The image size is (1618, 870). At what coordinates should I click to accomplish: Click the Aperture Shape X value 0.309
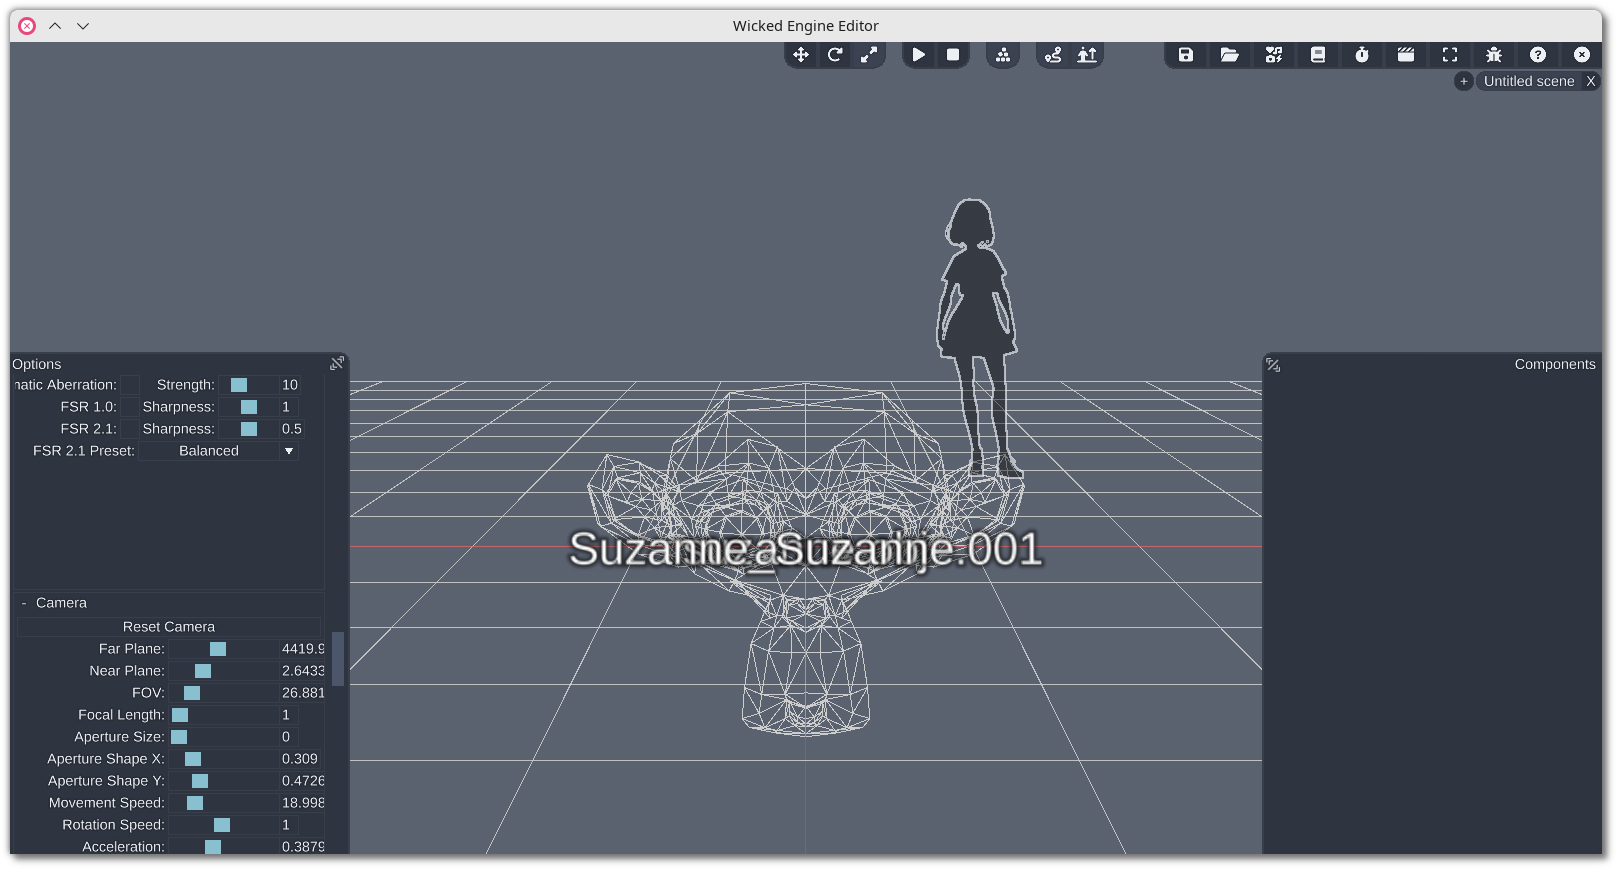point(302,759)
